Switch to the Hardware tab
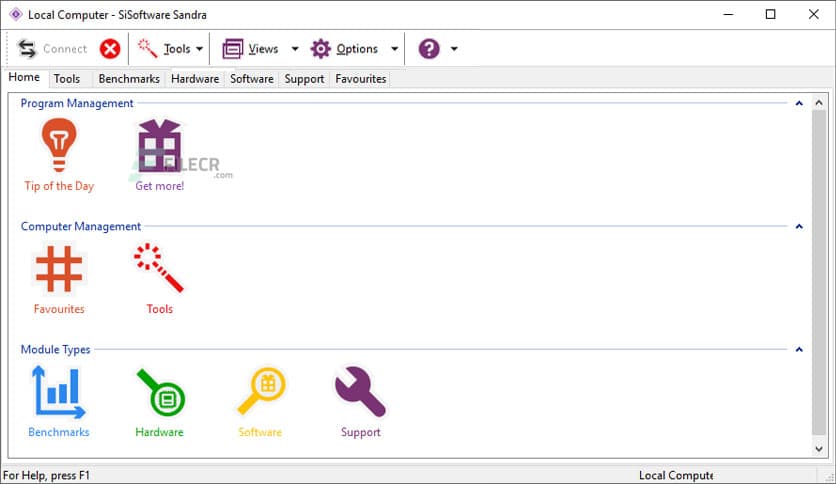This screenshot has height=484, width=836. [x=195, y=79]
